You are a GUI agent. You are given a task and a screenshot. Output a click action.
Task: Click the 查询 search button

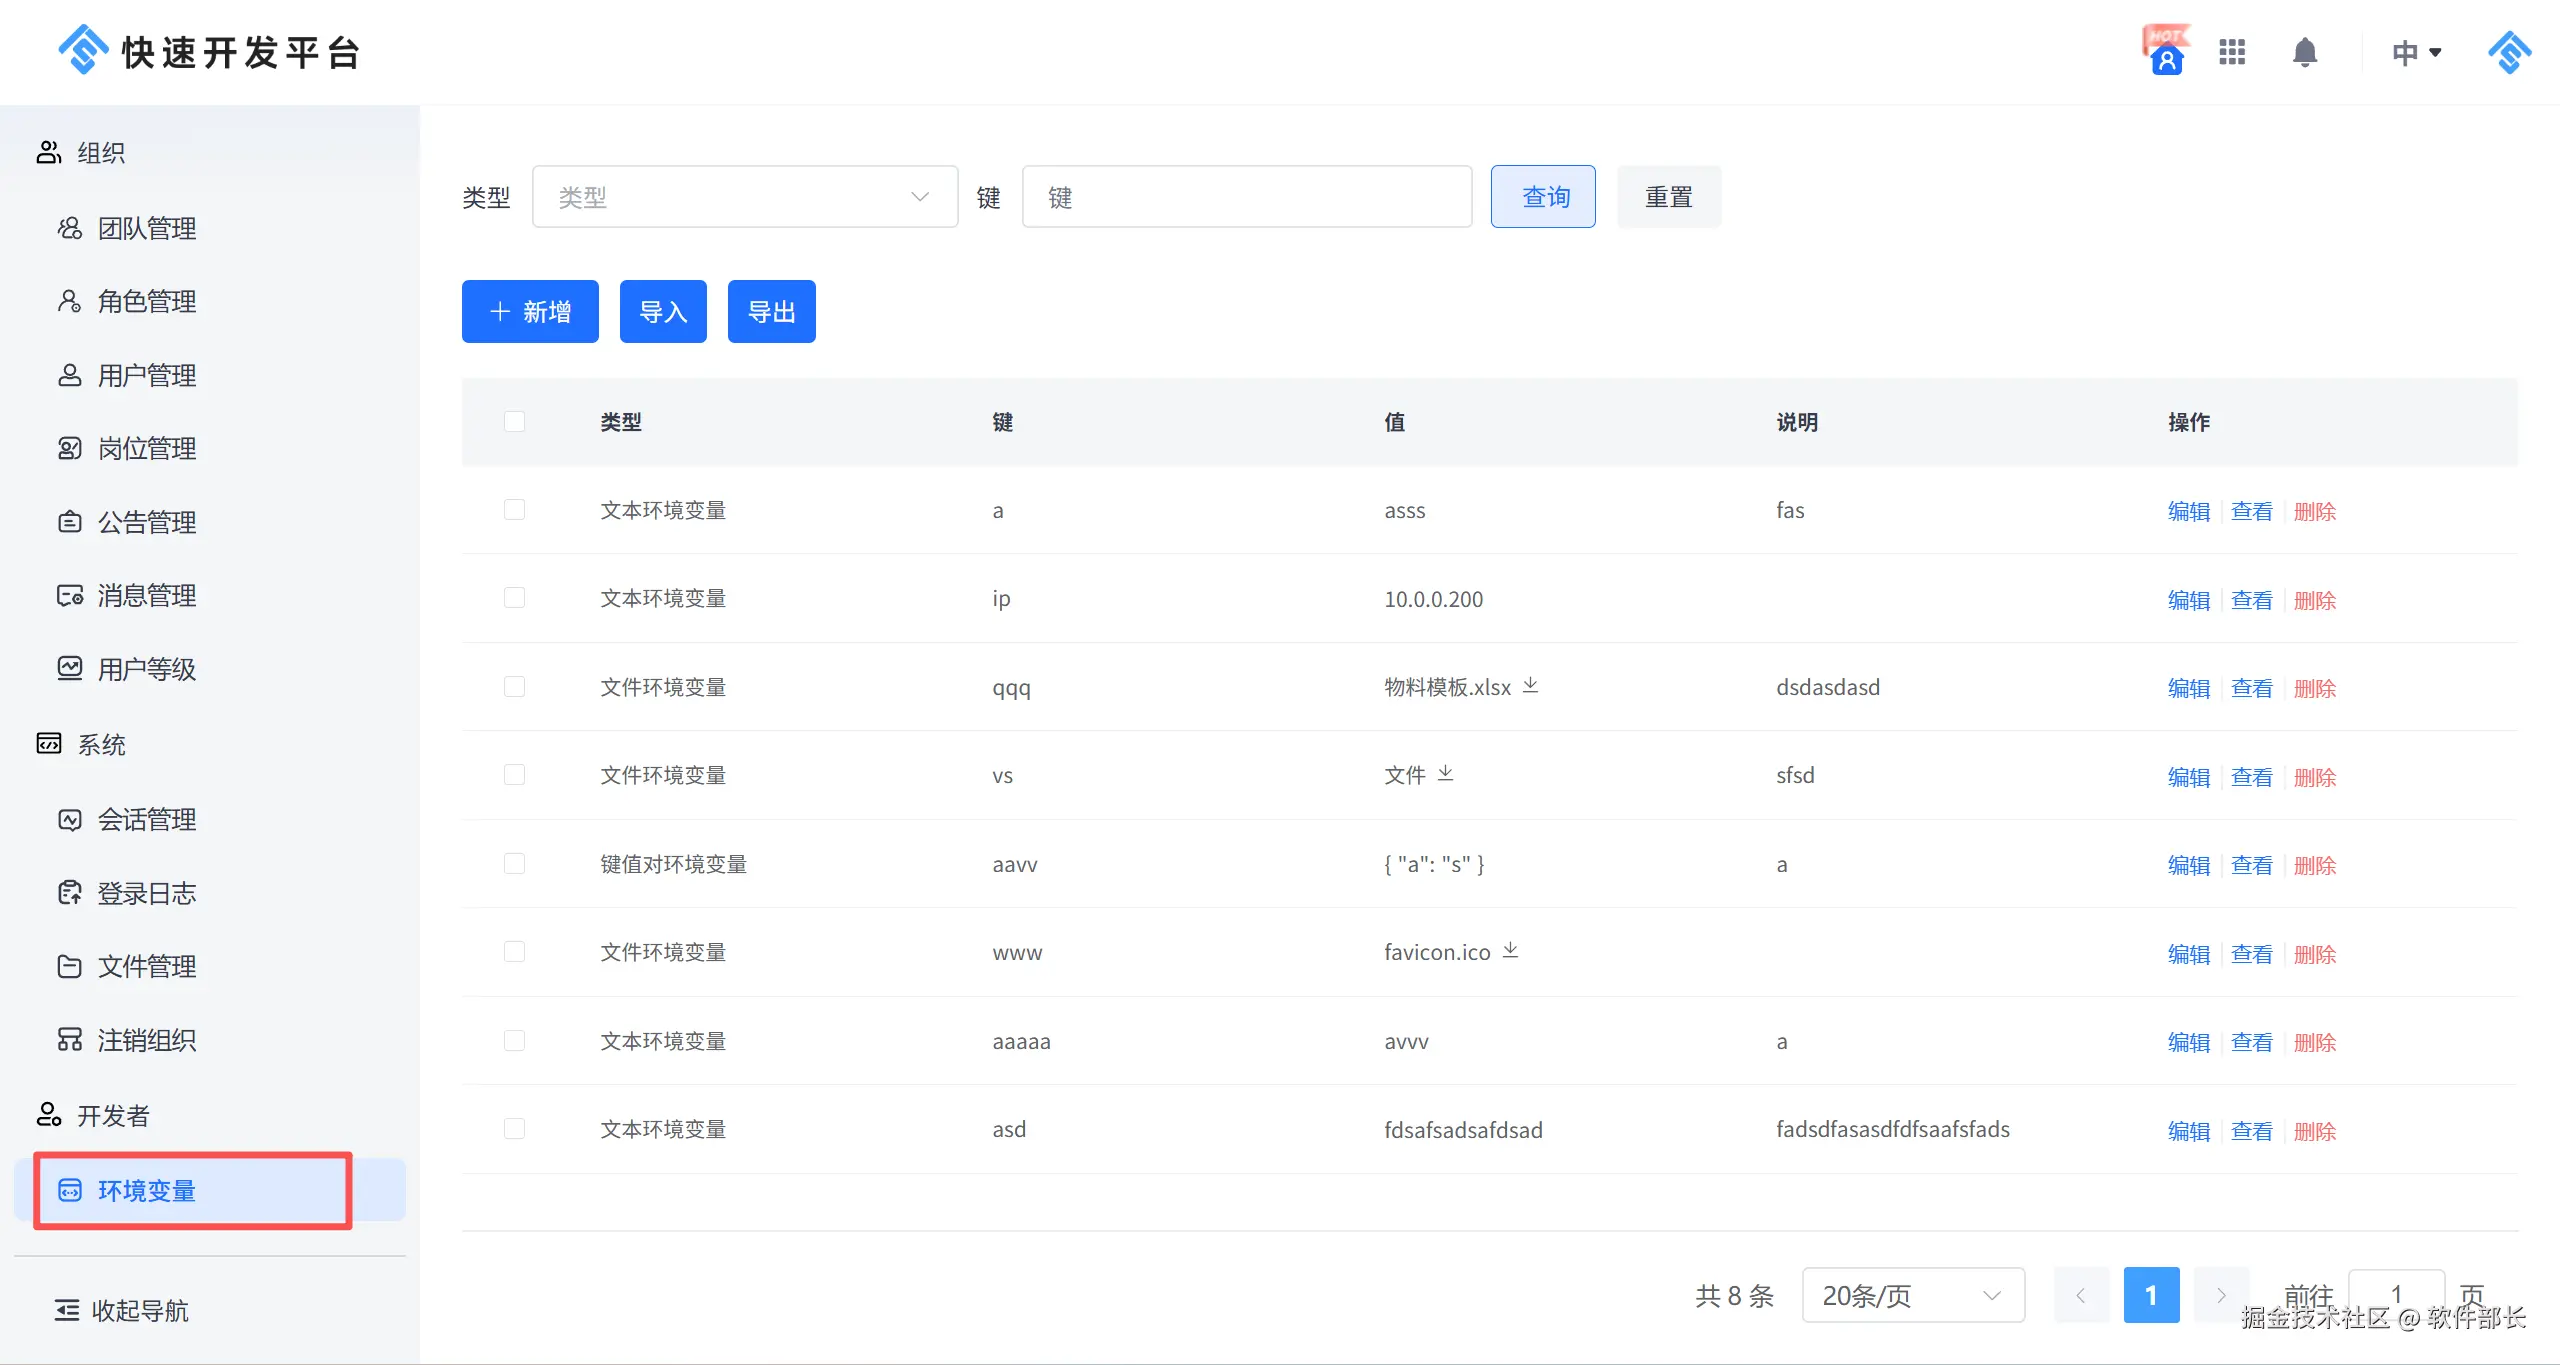[x=1543, y=197]
